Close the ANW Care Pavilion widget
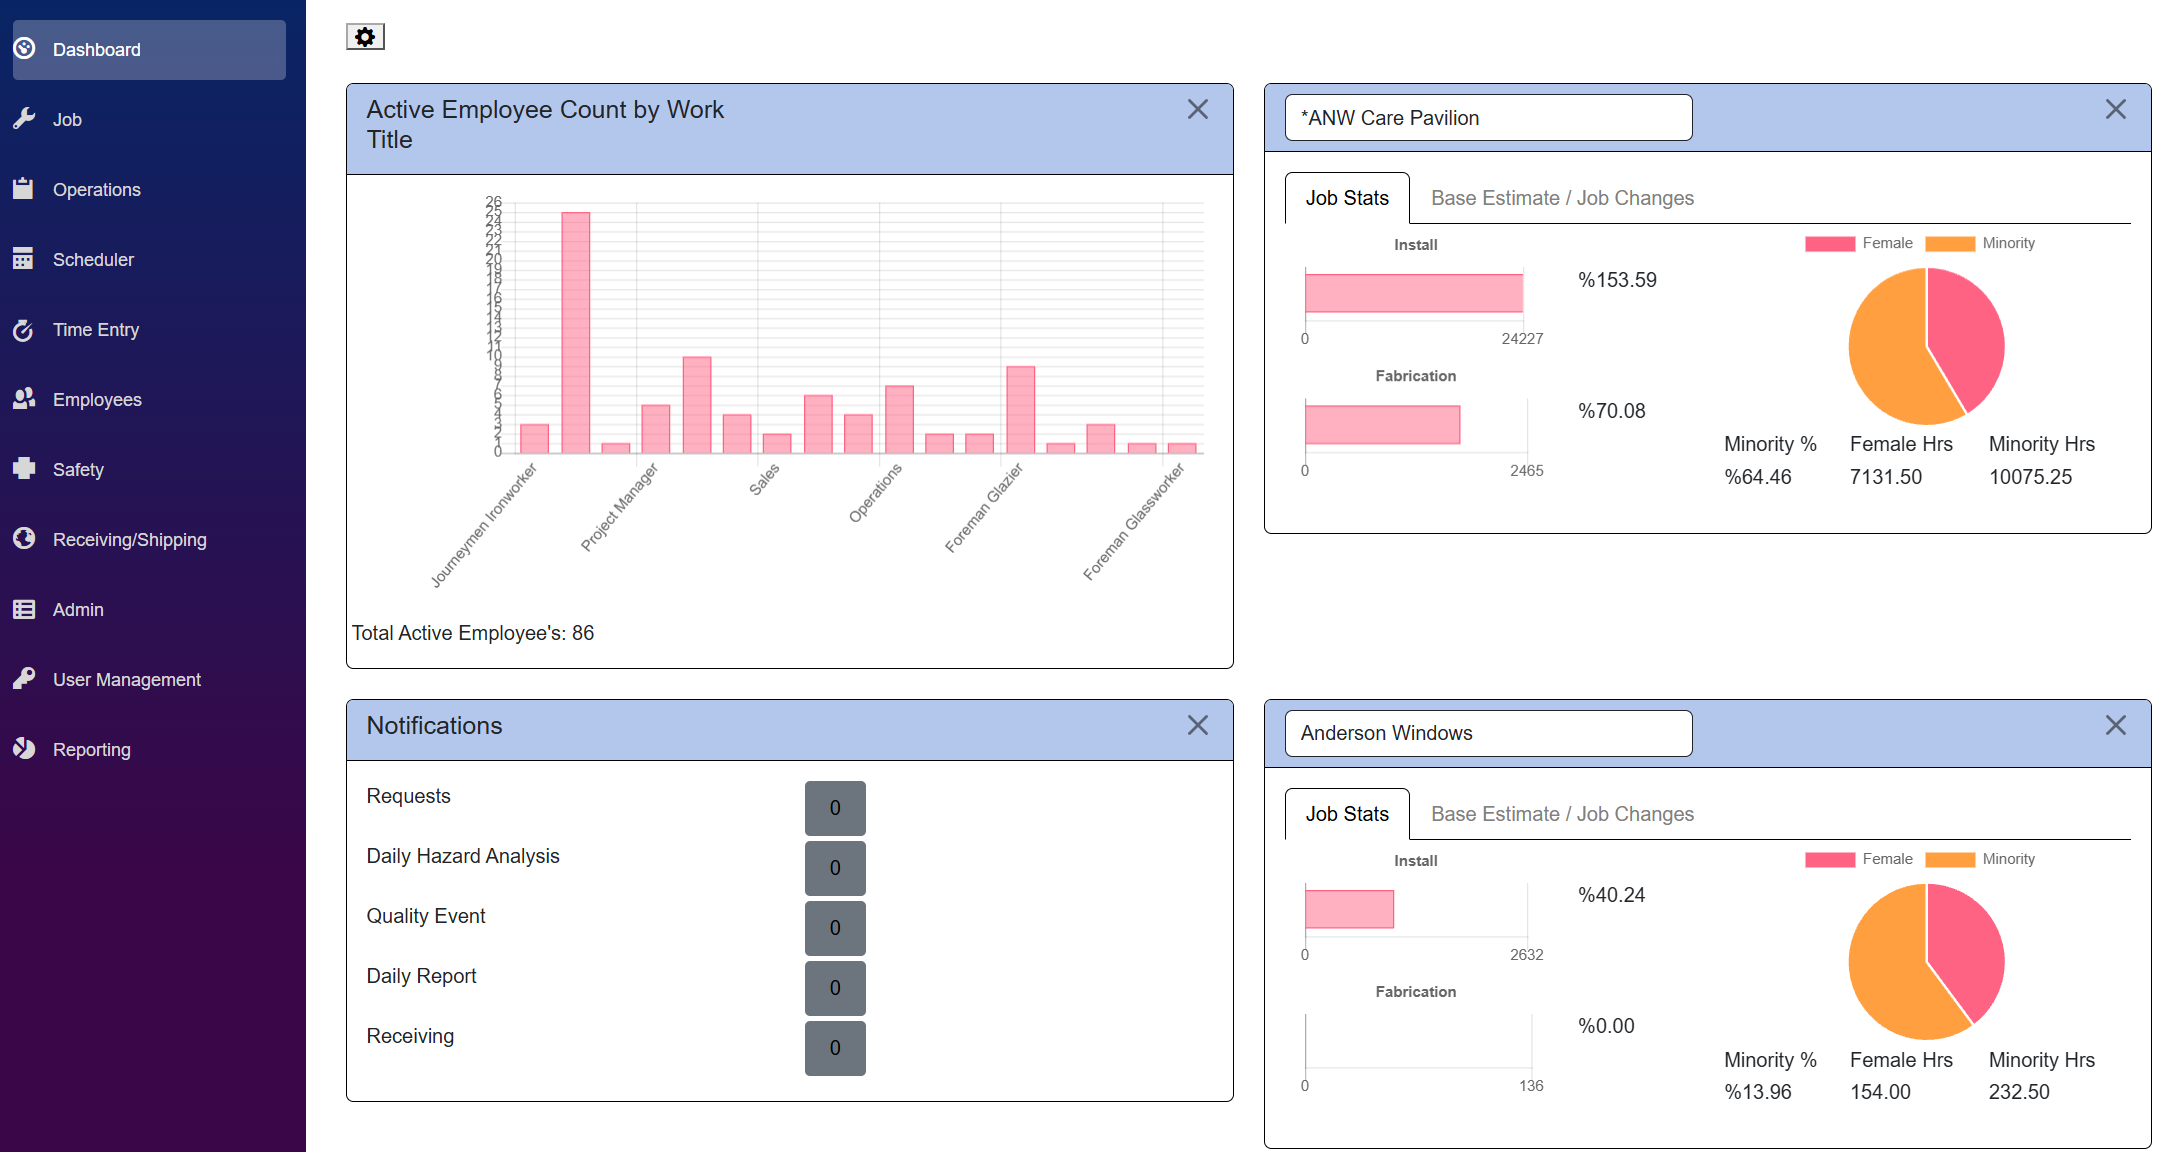The height and width of the screenshot is (1152, 2172). coord(2116,109)
